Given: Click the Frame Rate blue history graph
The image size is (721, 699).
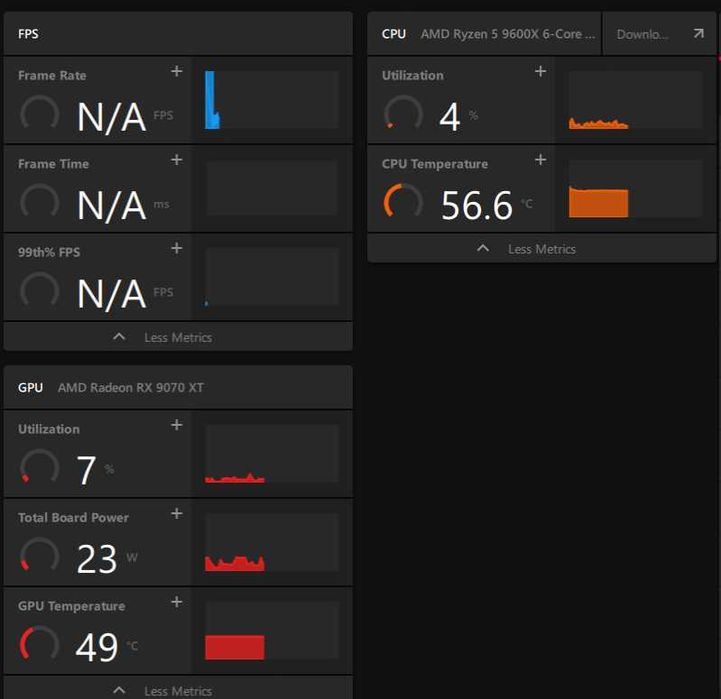Looking at the screenshot, I should [x=272, y=100].
